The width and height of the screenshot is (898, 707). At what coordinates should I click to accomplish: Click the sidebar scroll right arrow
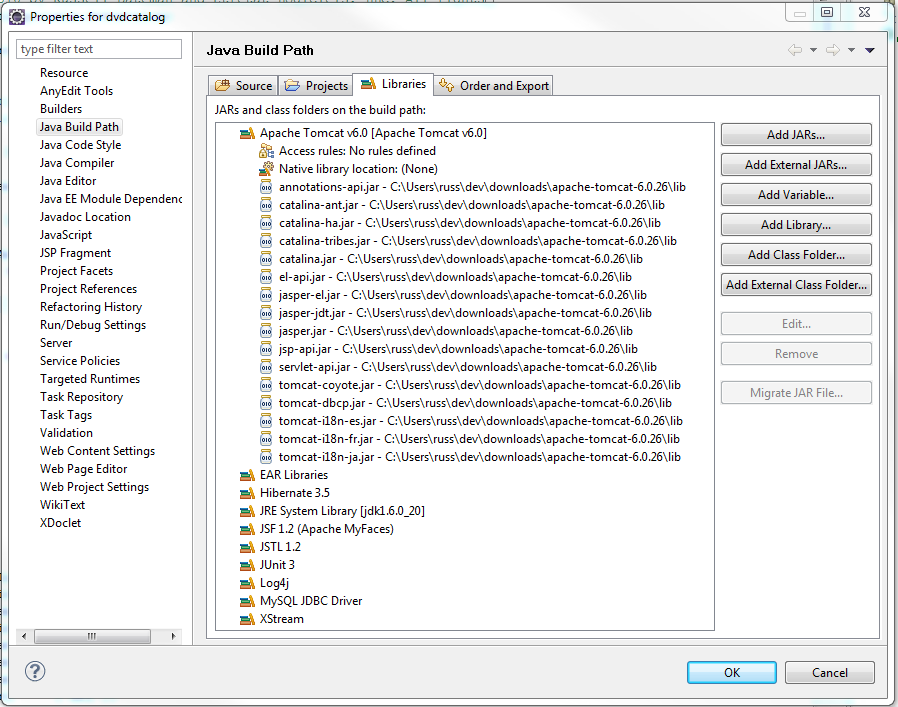click(174, 637)
